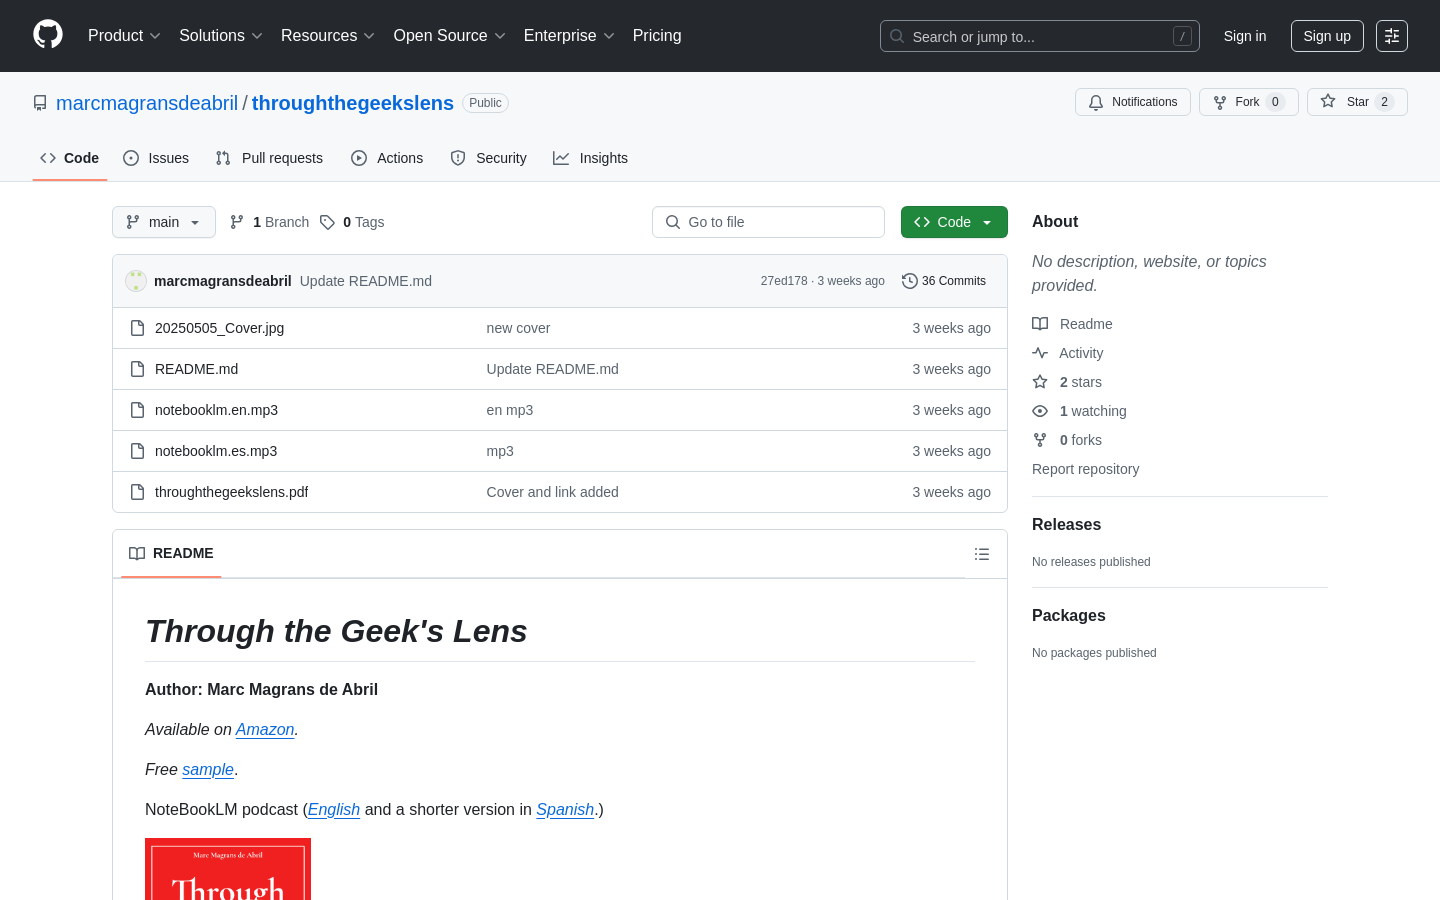Open commit hash 27ed178

(784, 281)
